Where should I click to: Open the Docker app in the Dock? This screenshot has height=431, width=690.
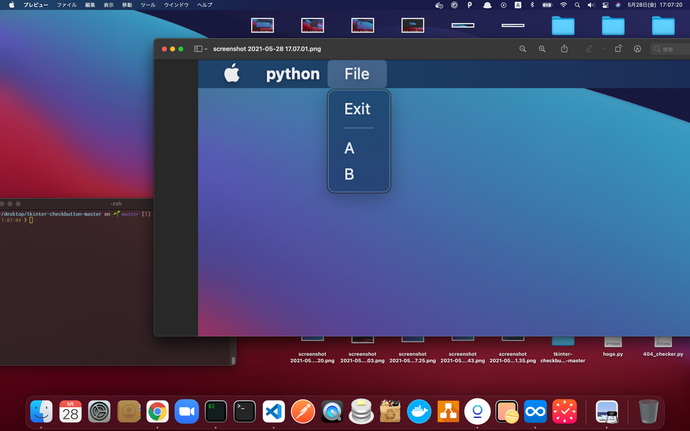[x=419, y=410]
